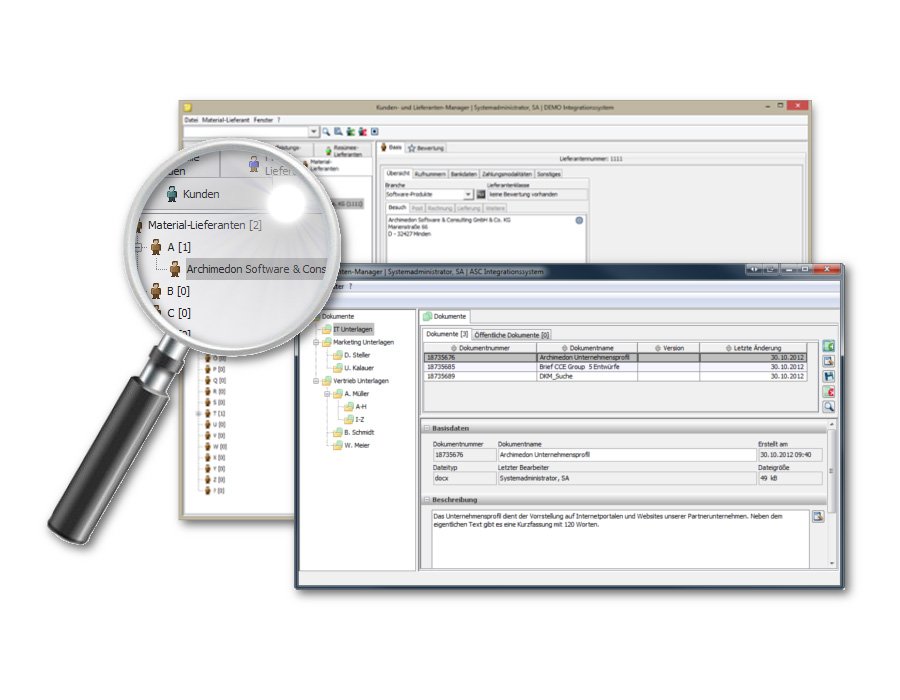Select document row 18735685 Brief CCE Group
900x700 pixels.
(615, 367)
